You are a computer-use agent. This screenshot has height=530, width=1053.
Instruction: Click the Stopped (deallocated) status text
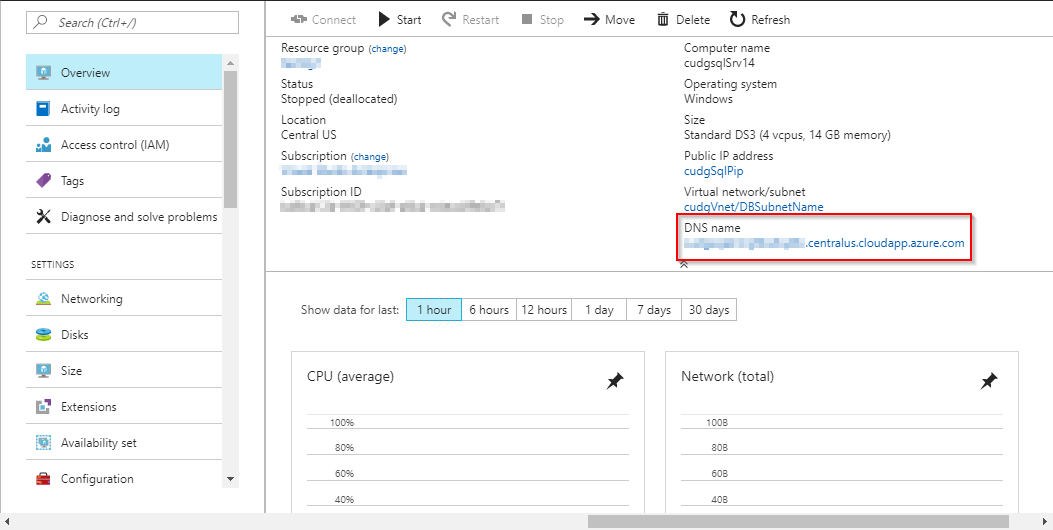[x=339, y=99]
